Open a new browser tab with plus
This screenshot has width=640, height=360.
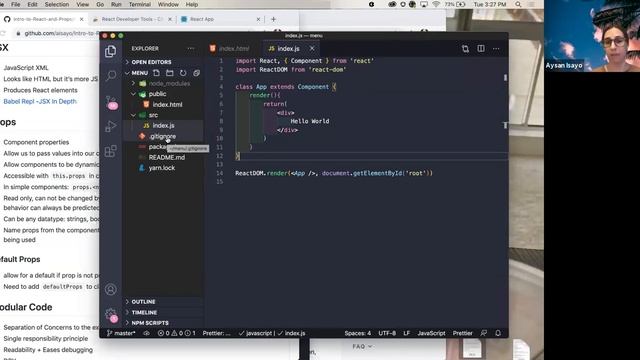[x=273, y=19]
